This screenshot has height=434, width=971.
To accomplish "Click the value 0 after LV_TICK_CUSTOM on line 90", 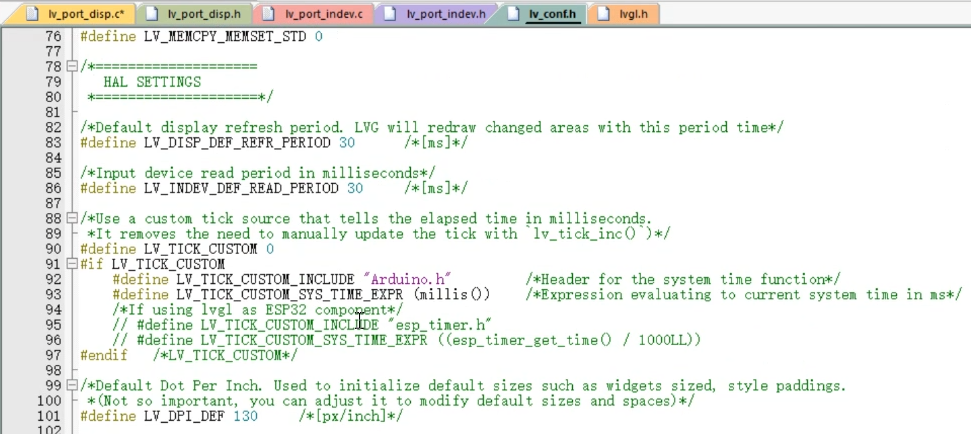I will 269,249.
